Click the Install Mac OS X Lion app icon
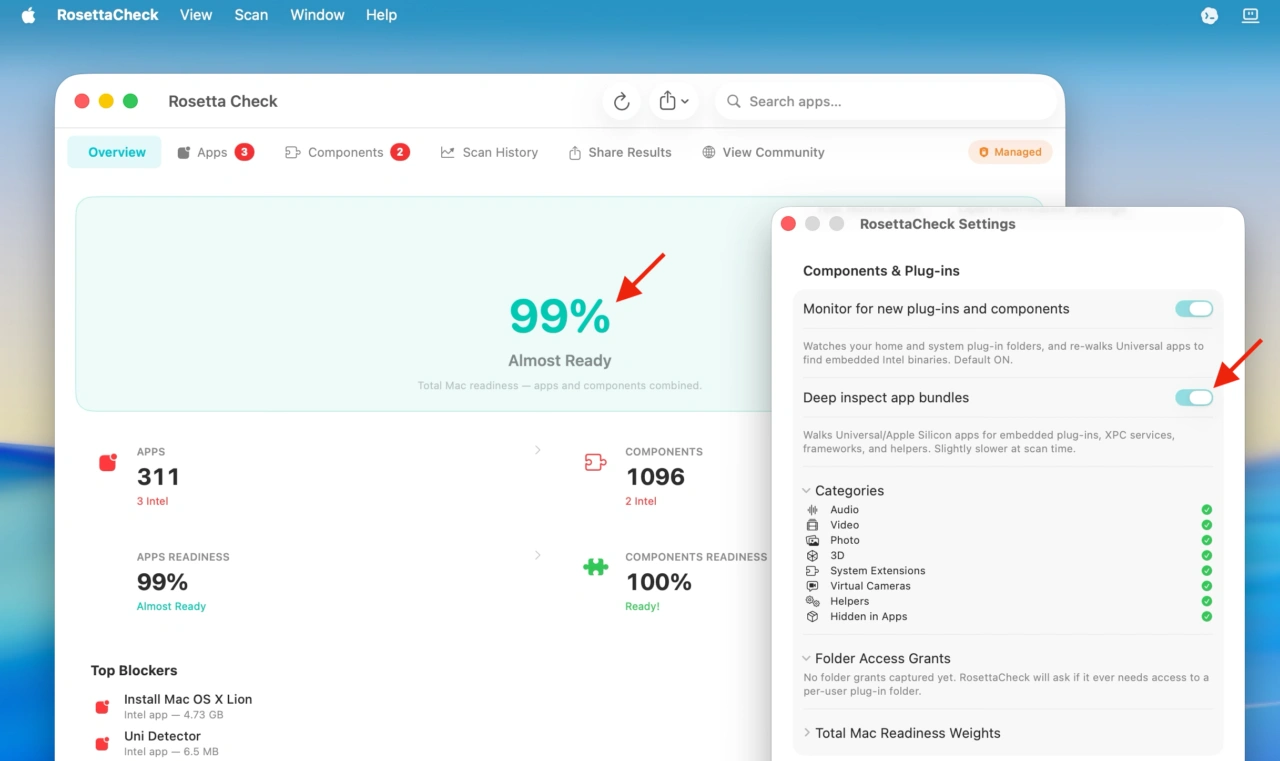The image size is (1280, 761). [102, 707]
